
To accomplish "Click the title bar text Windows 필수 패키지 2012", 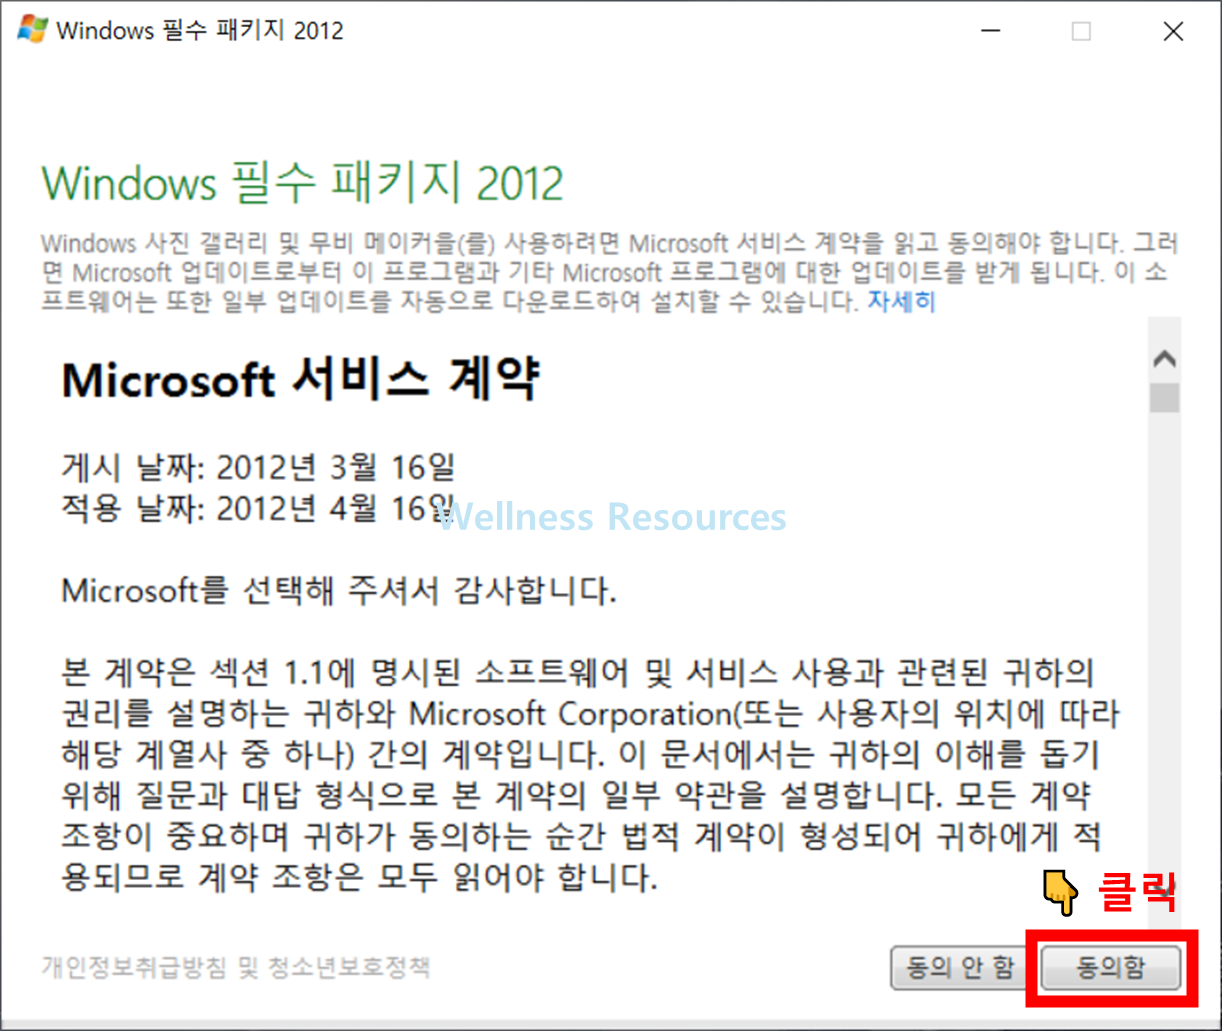I will [x=200, y=30].
